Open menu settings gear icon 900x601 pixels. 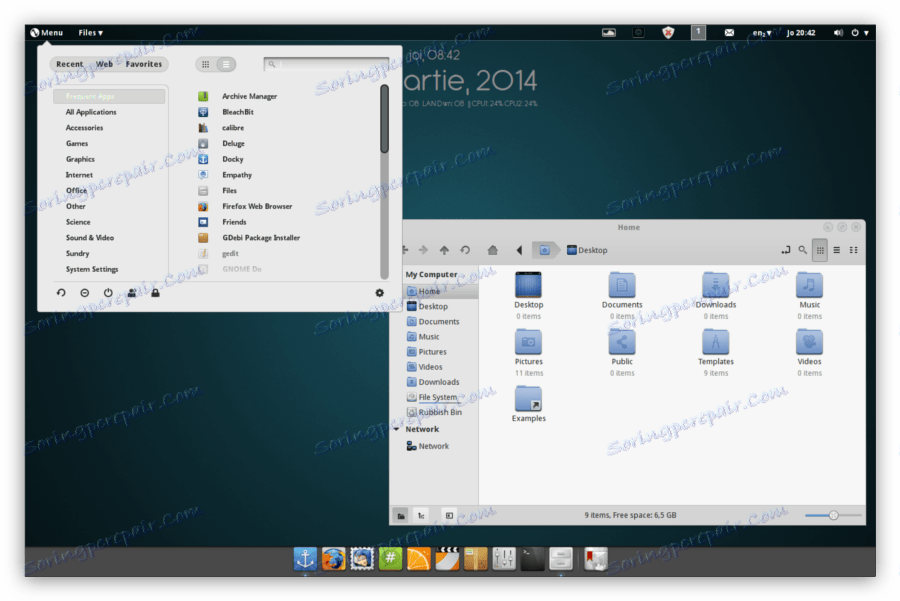pos(379,293)
